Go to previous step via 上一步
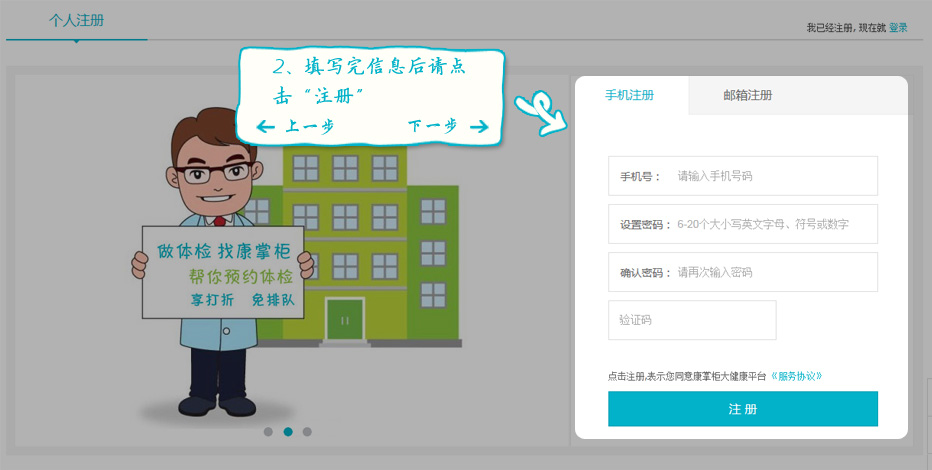Image resolution: width=932 pixels, height=470 pixels. point(309,127)
